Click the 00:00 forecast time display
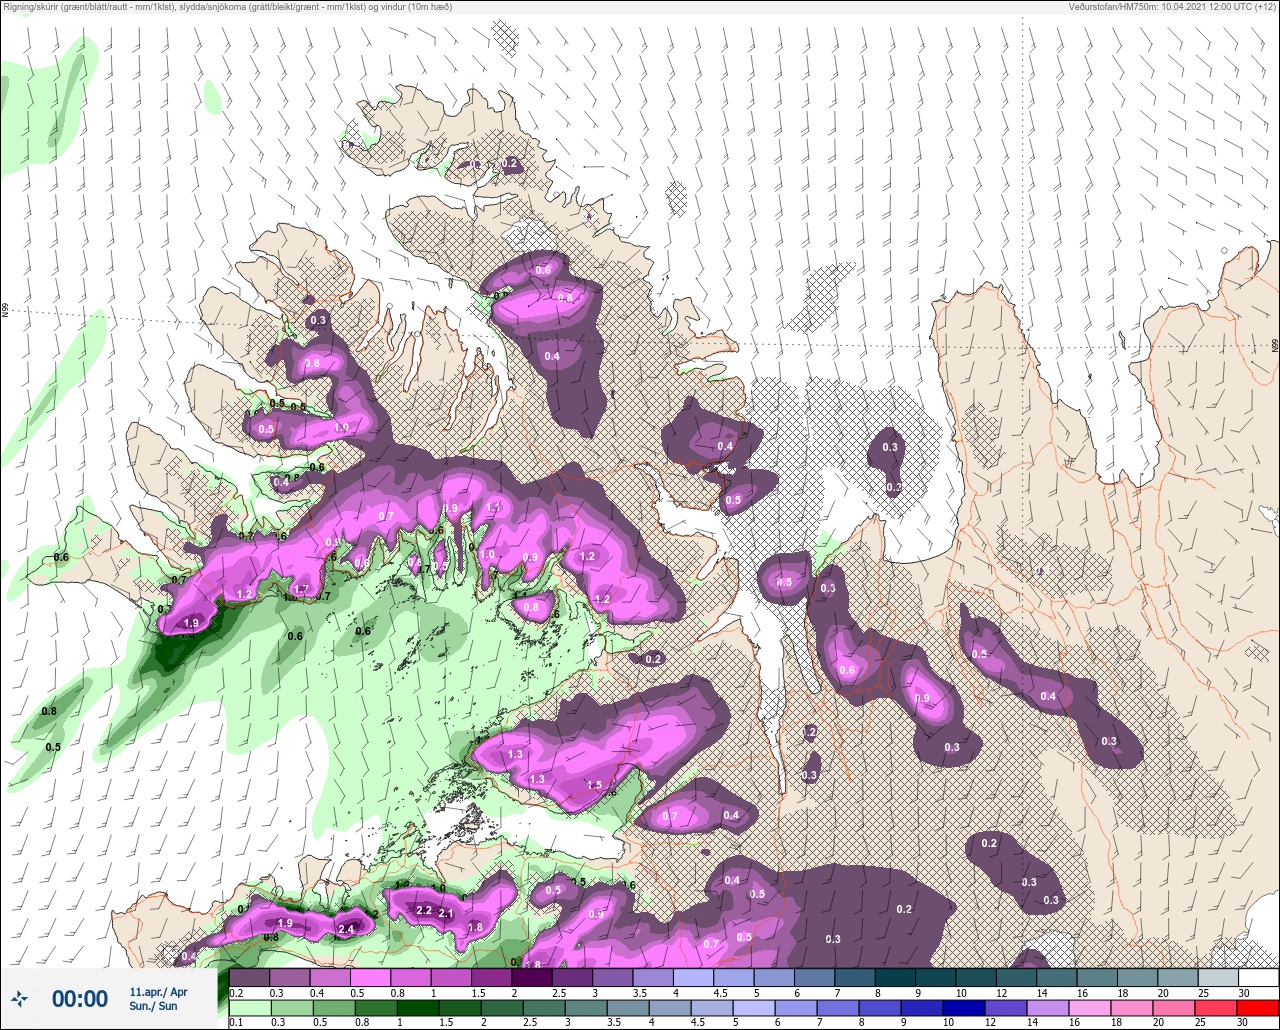Image resolution: width=1280 pixels, height=1030 pixels. 79,998
